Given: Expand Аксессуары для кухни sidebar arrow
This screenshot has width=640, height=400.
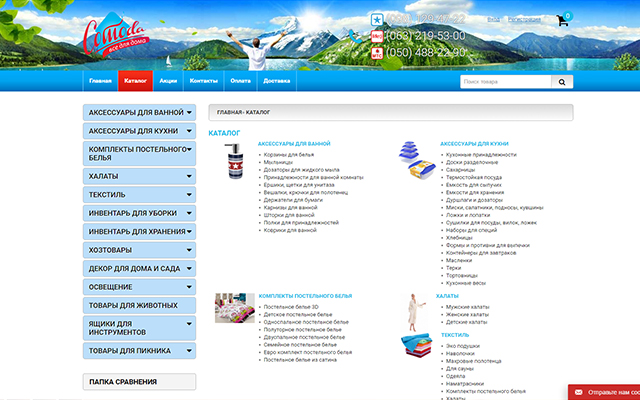Looking at the screenshot, I should pyautogui.click(x=189, y=131).
